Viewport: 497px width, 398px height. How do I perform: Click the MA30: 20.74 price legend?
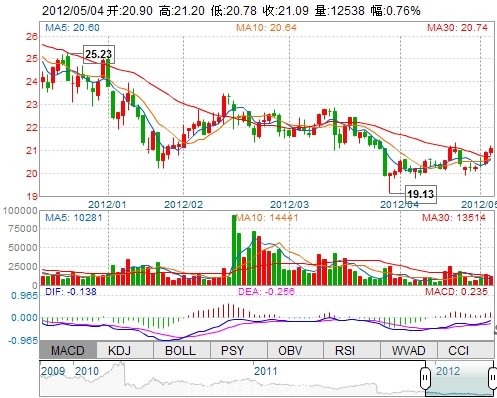point(457,27)
